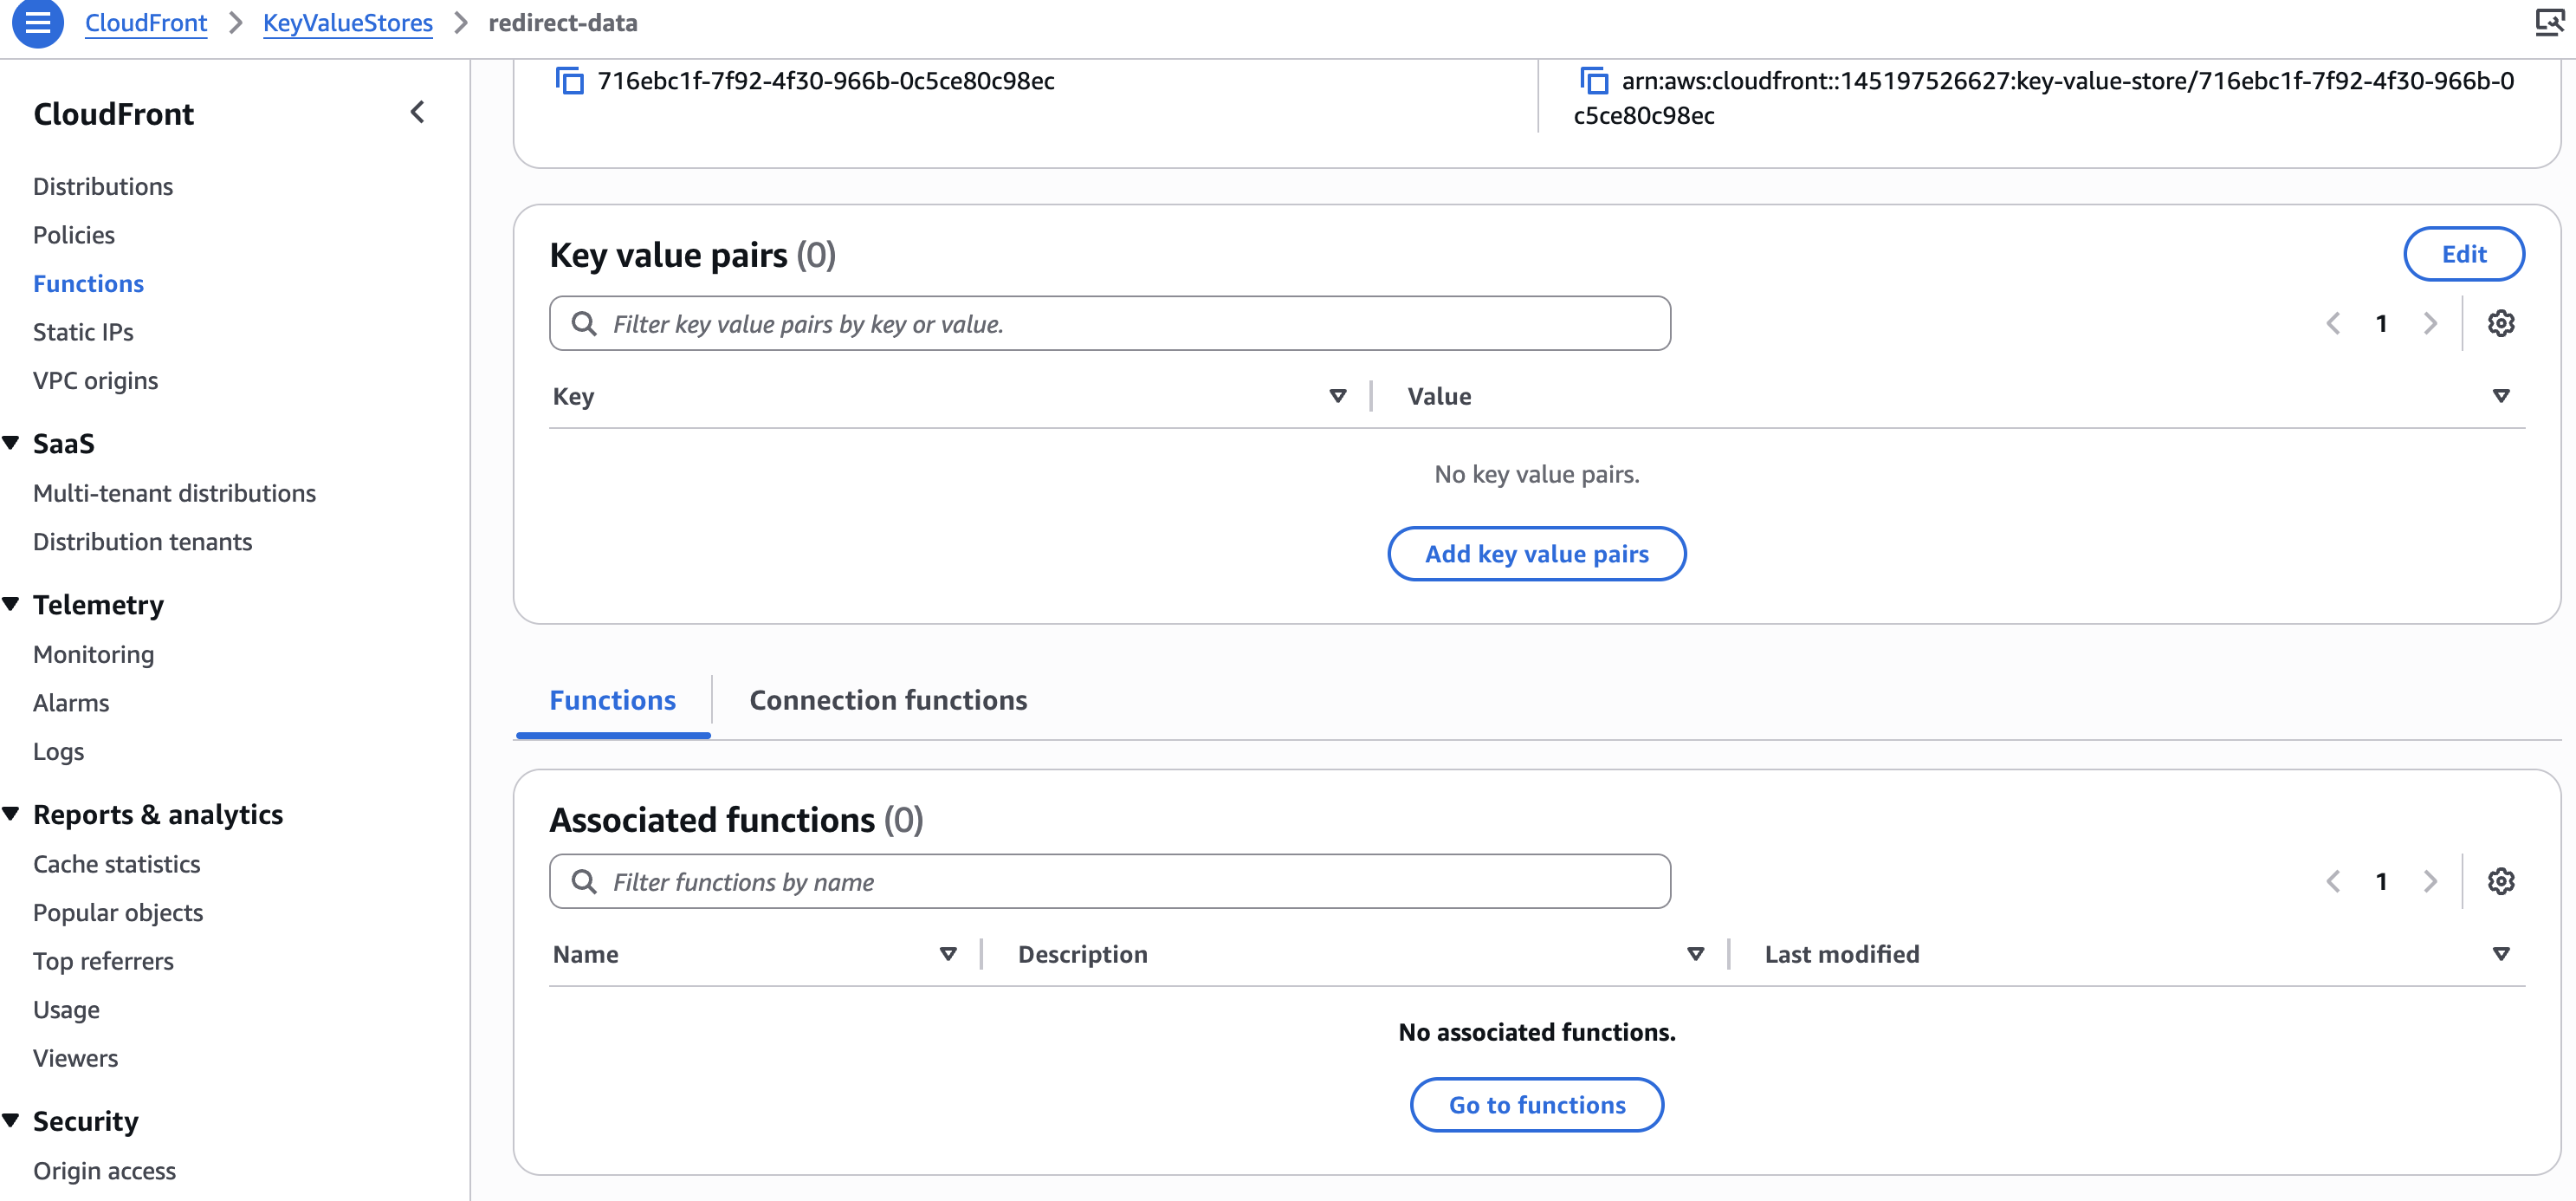Collapse the Telemetry navigation section
Screen dimensions: 2576x1201
point(12,604)
